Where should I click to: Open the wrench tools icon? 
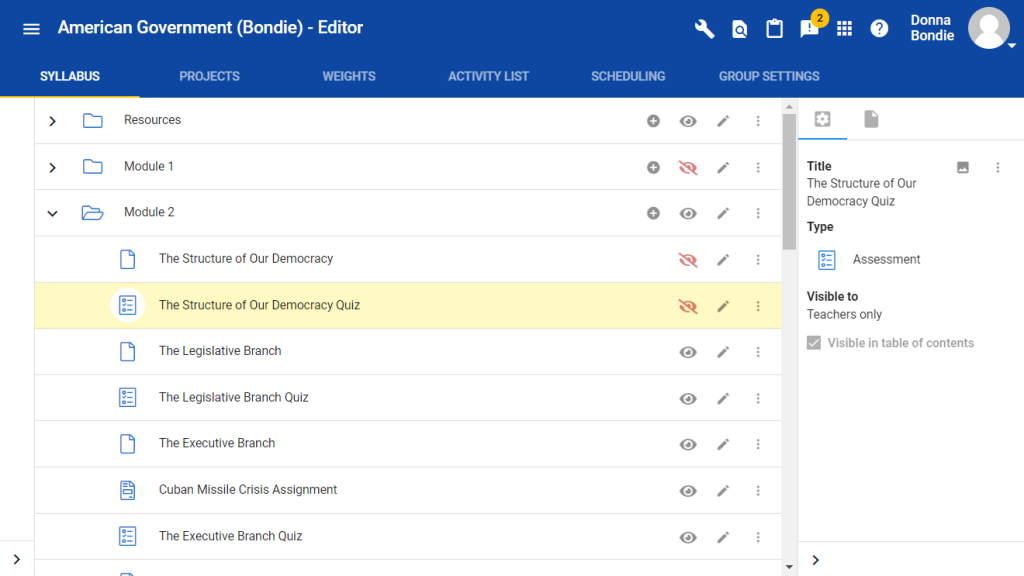point(705,29)
